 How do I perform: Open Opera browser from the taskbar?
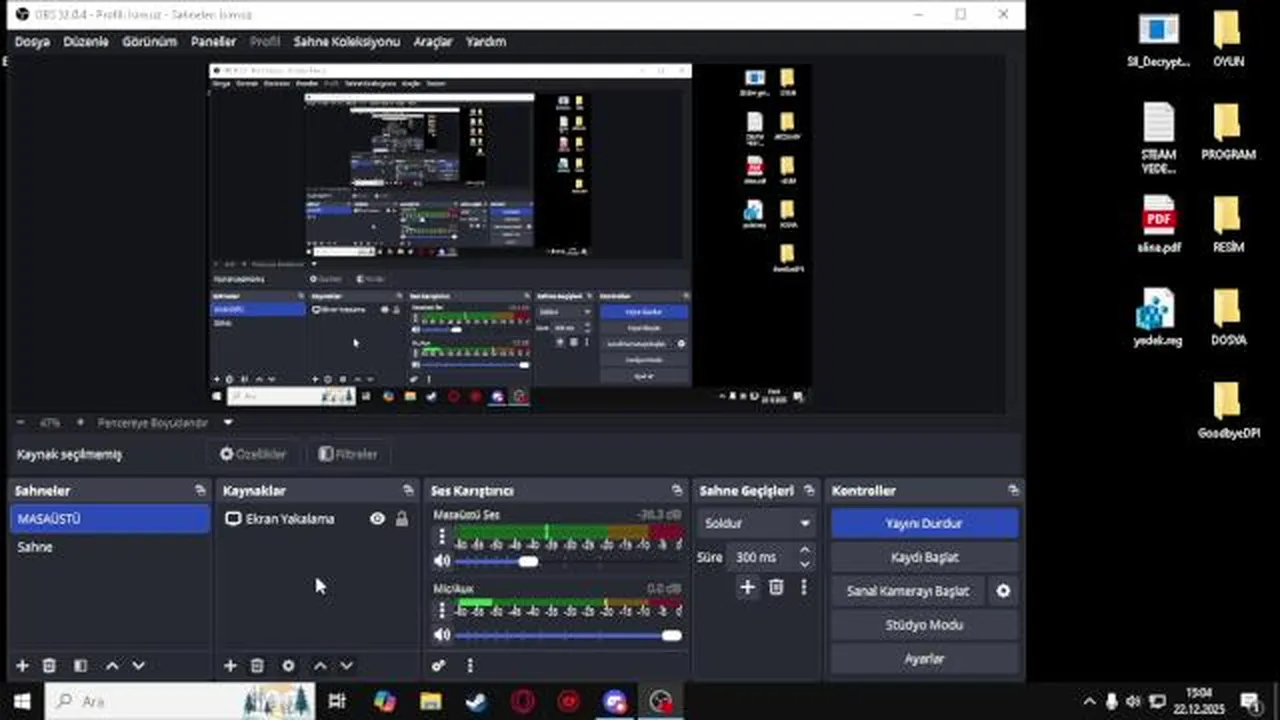pyautogui.click(x=522, y=701)
